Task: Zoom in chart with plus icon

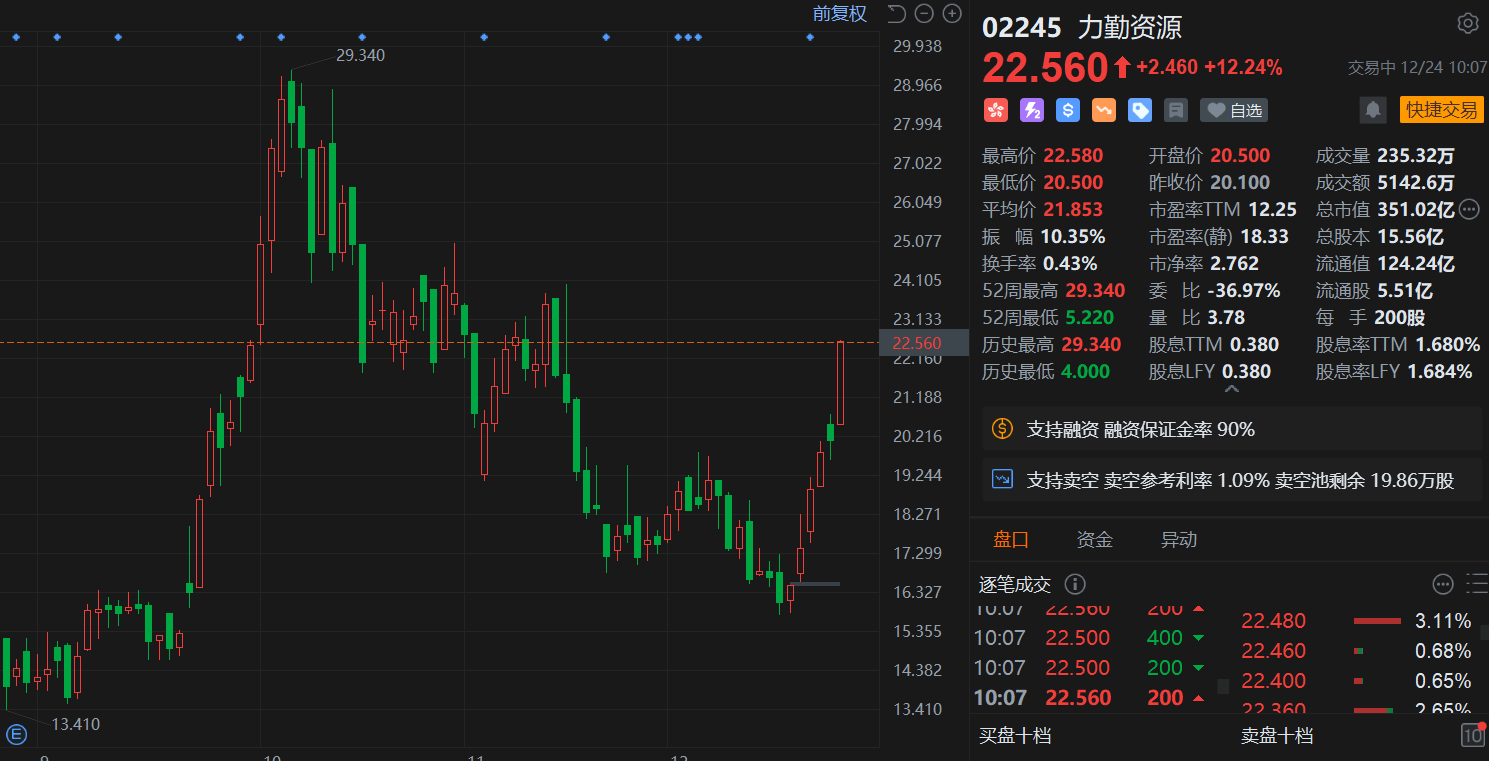Action: (951, 14)
